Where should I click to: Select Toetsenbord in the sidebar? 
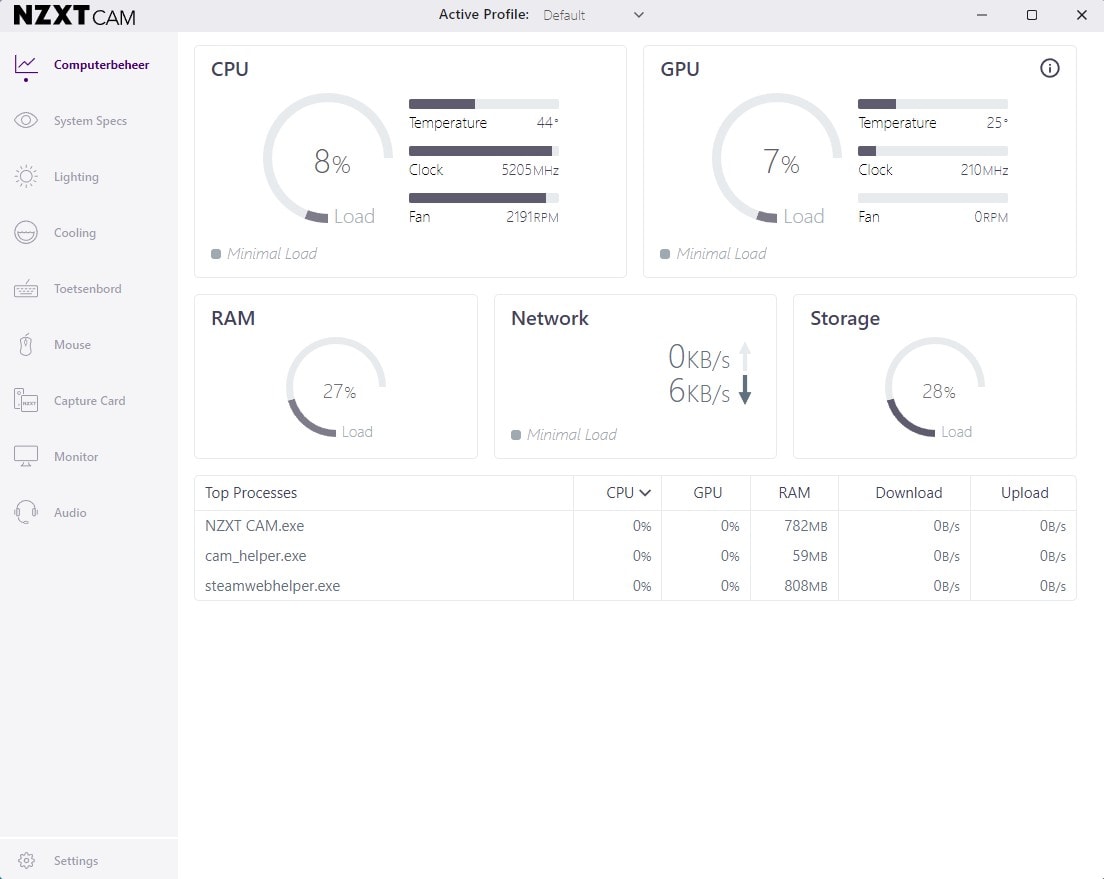coord(87,289)
